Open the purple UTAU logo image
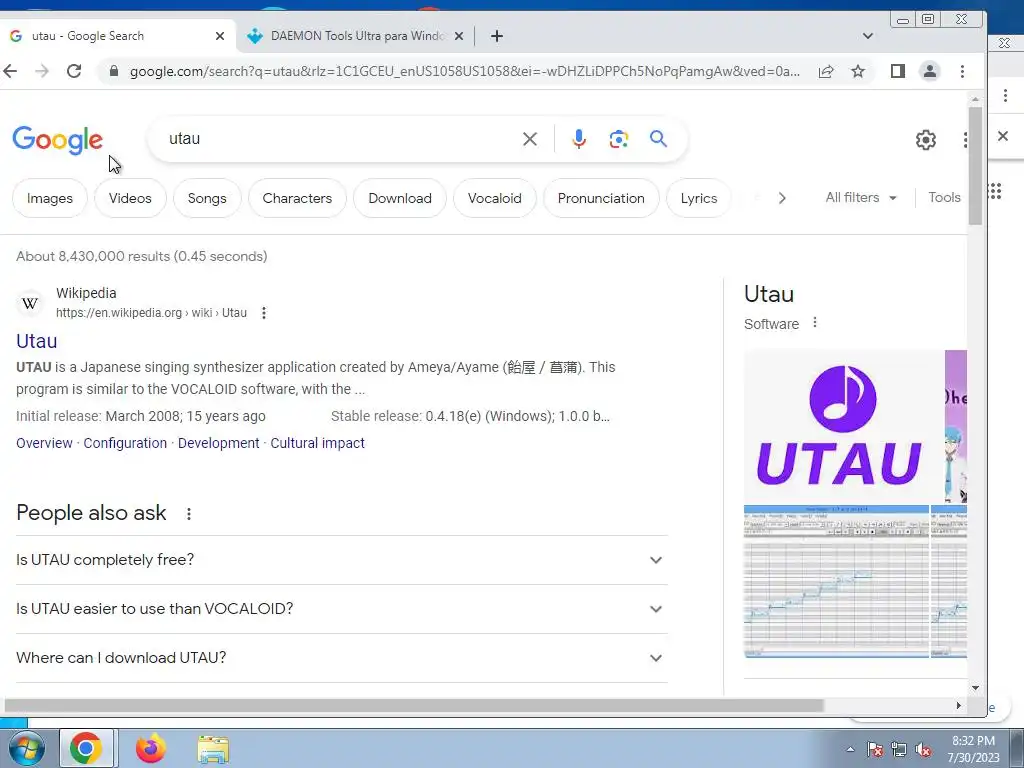Image resolution: width=1024 pixels, height=768 pixels. pyautogui.click(x=842, y=426)
